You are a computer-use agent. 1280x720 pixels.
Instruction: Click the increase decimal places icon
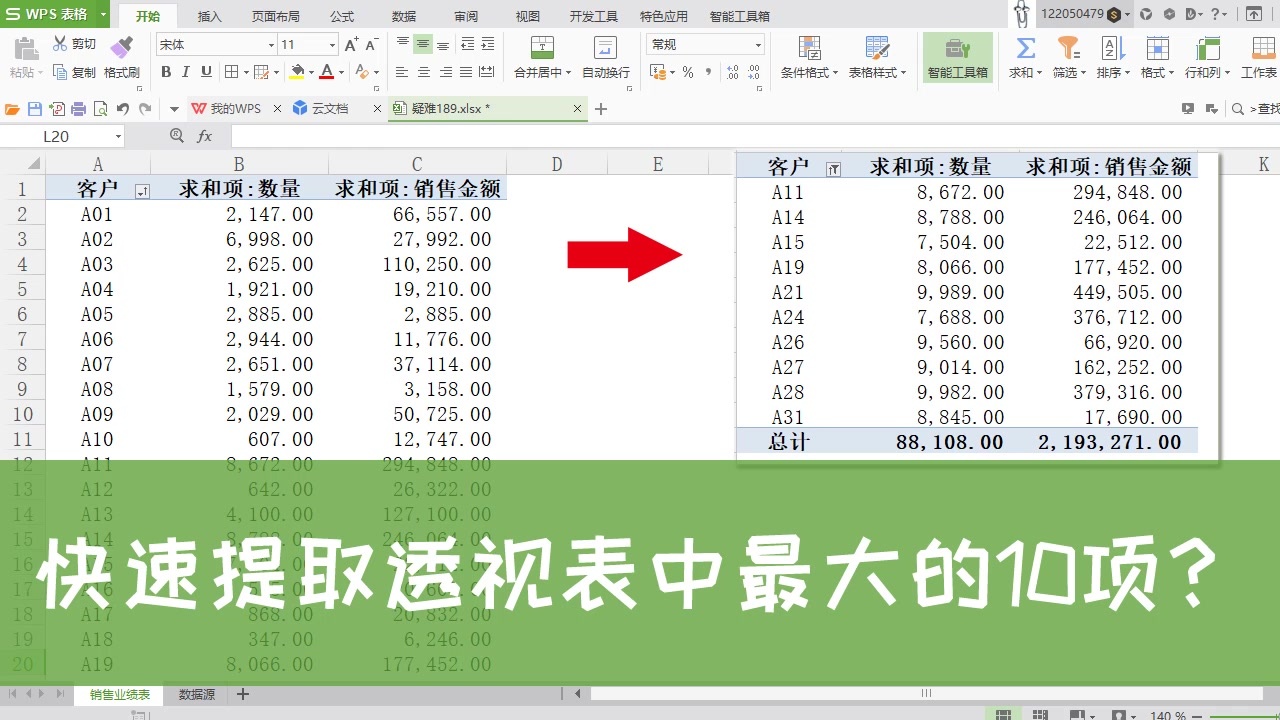click(x=733, y=72)
